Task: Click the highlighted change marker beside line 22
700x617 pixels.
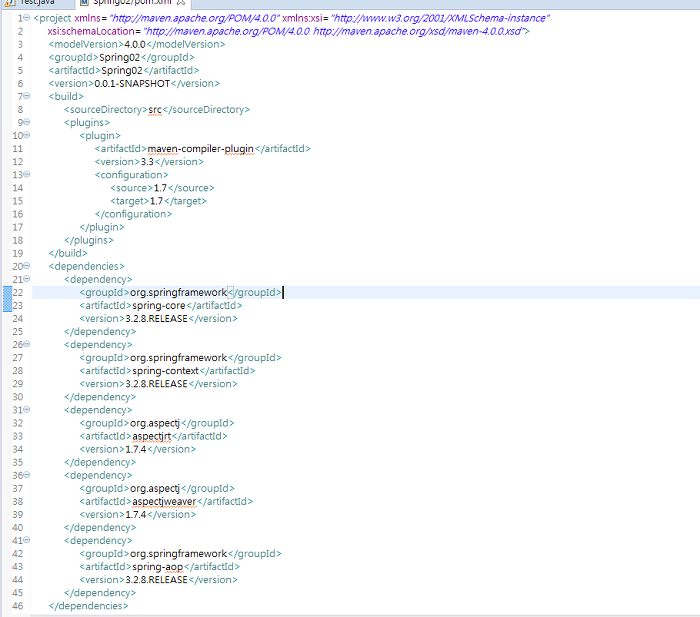Action: tap(7, 299)
